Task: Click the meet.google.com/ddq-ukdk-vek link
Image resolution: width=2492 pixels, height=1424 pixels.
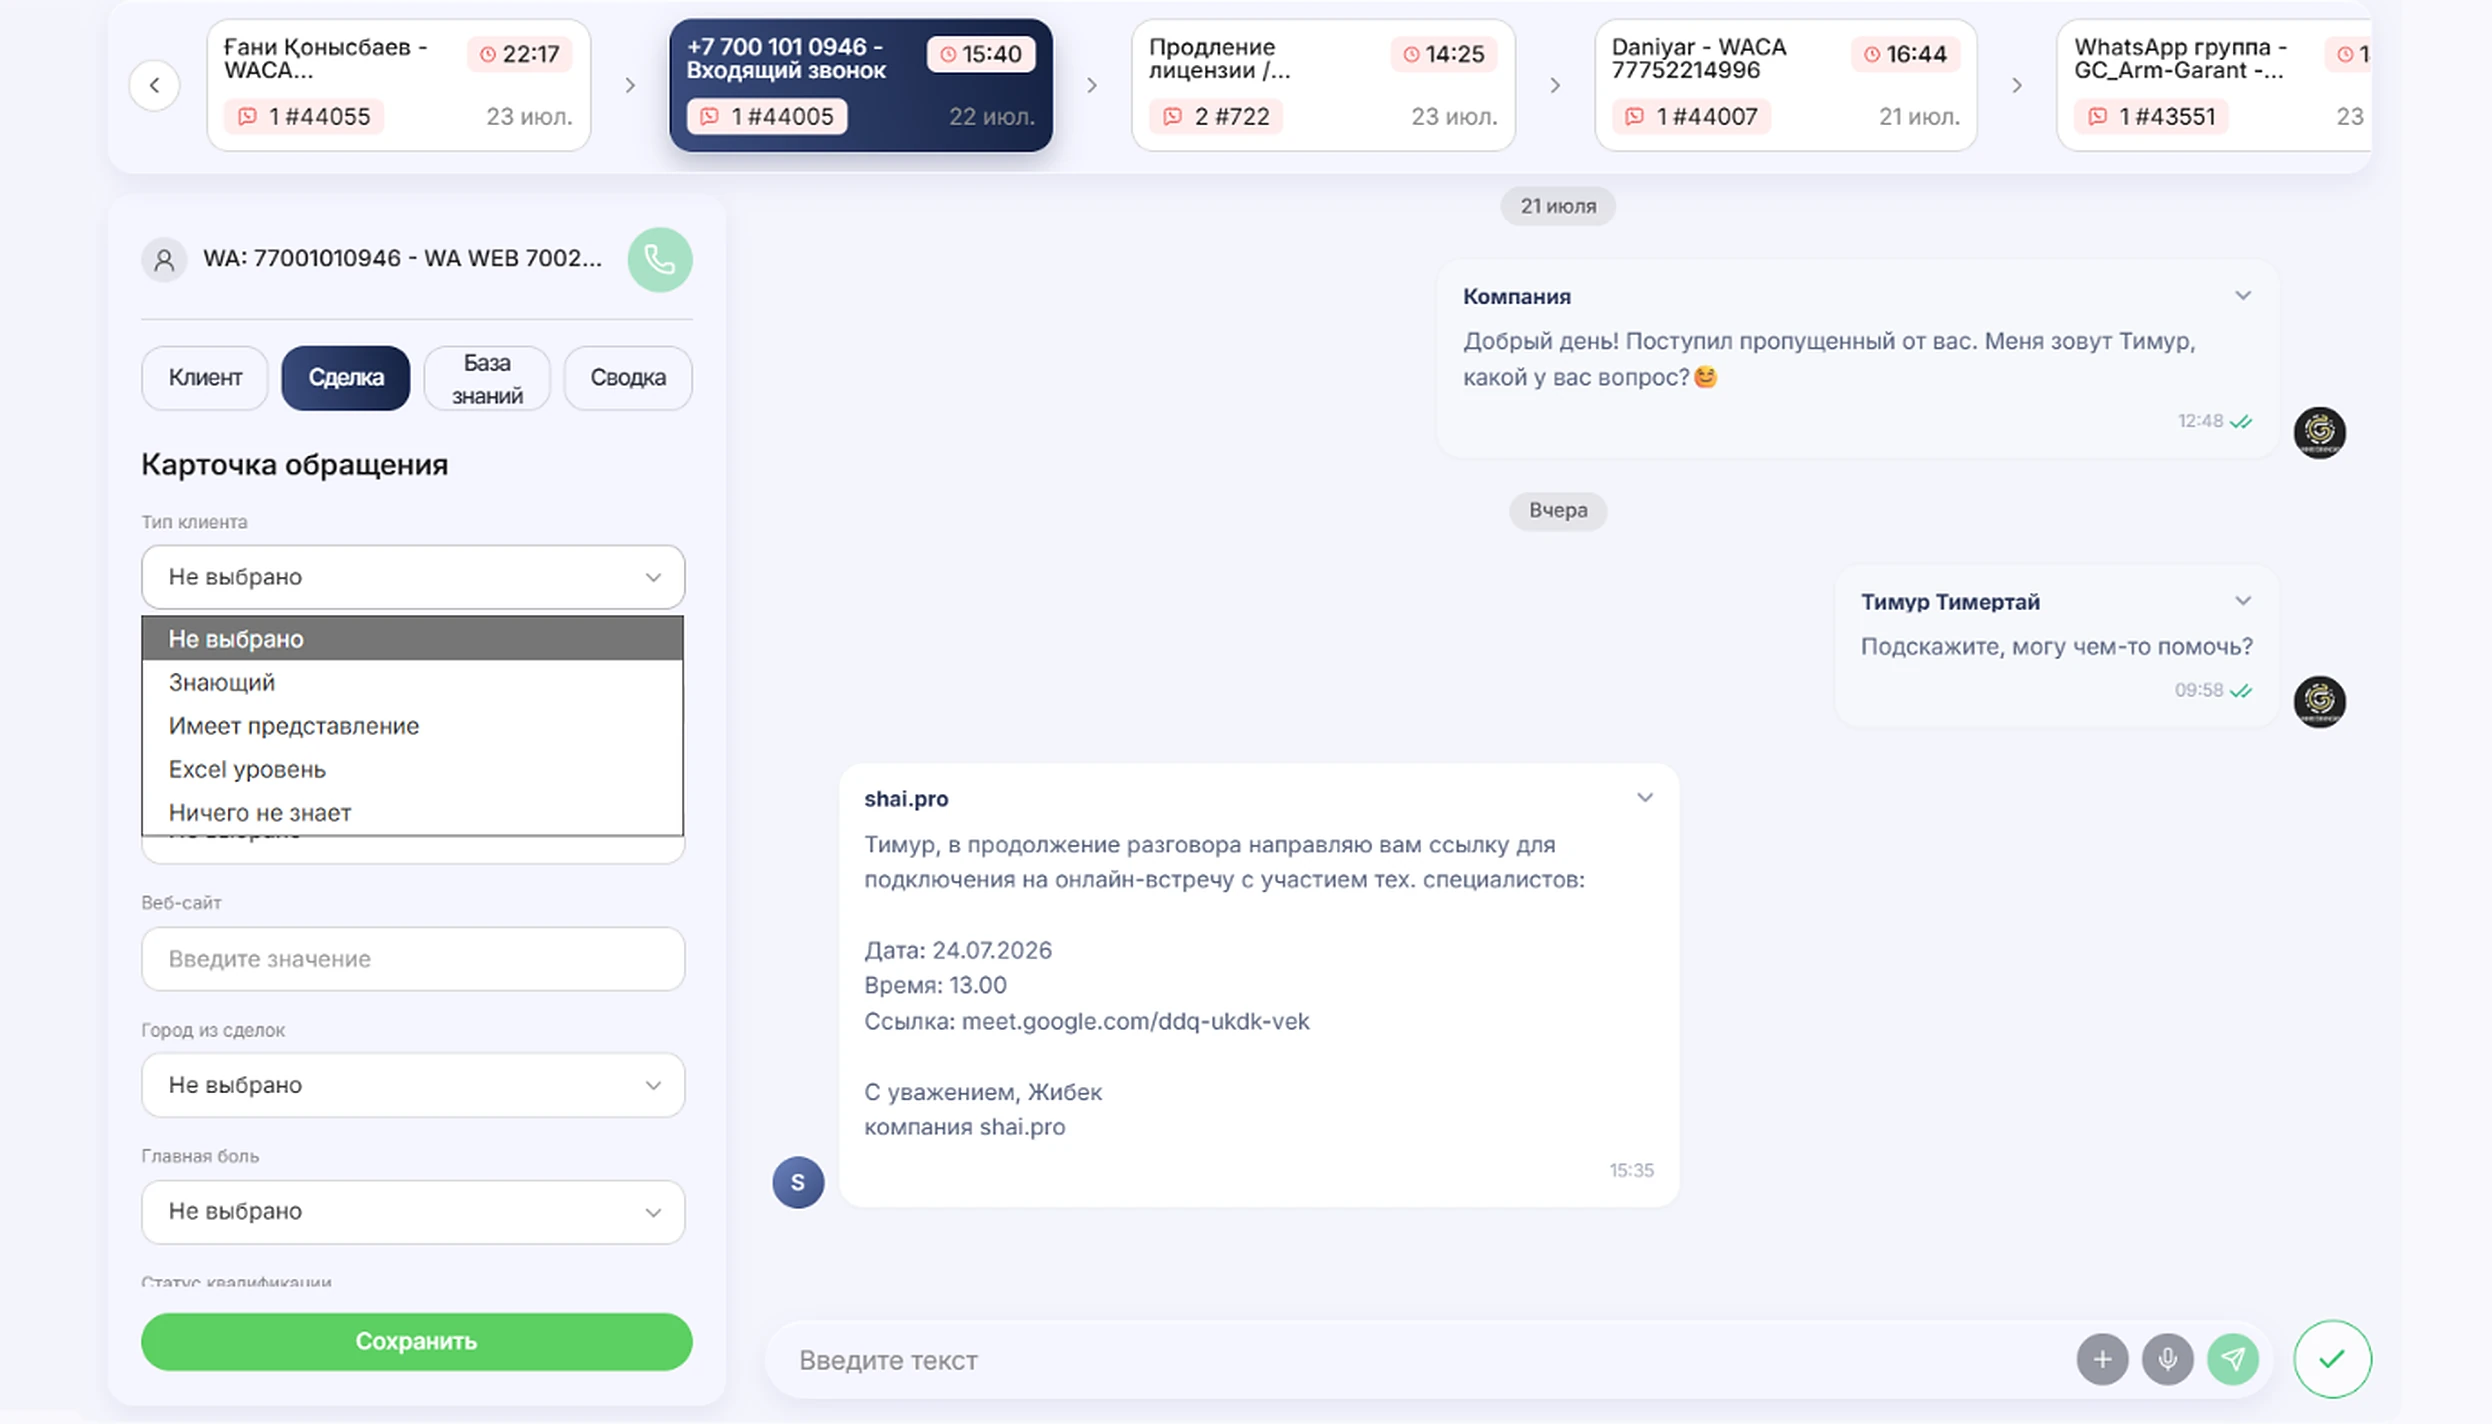Action: click(x=1135, y=1021)
